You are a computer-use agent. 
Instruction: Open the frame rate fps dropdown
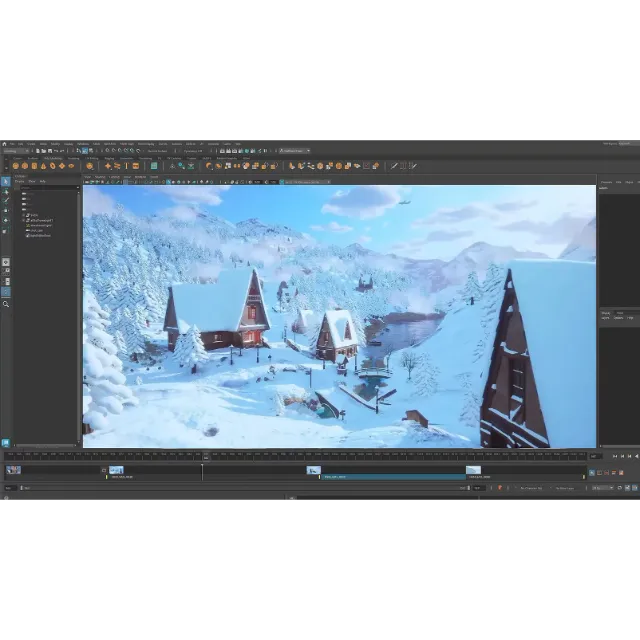(603, 488)
